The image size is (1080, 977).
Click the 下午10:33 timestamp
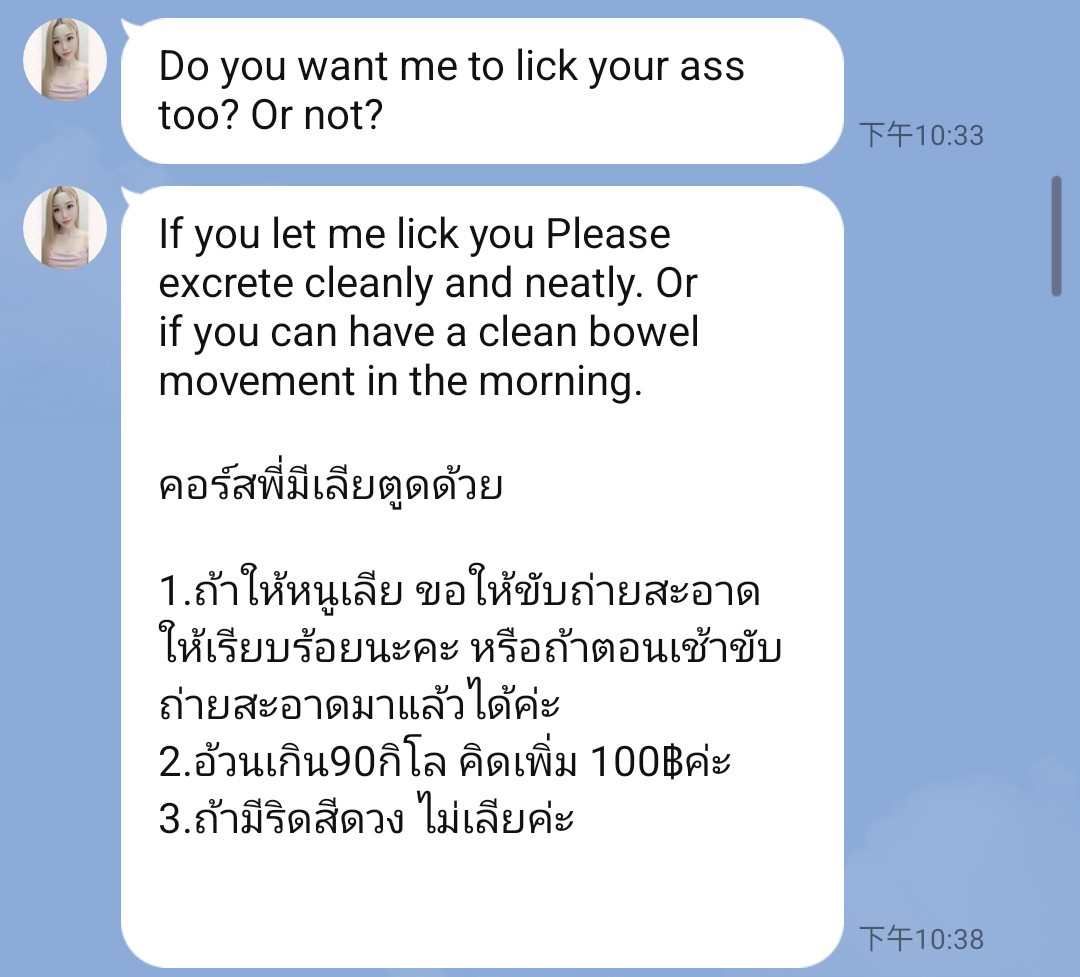pyautogui.click(x=921, y=135)
